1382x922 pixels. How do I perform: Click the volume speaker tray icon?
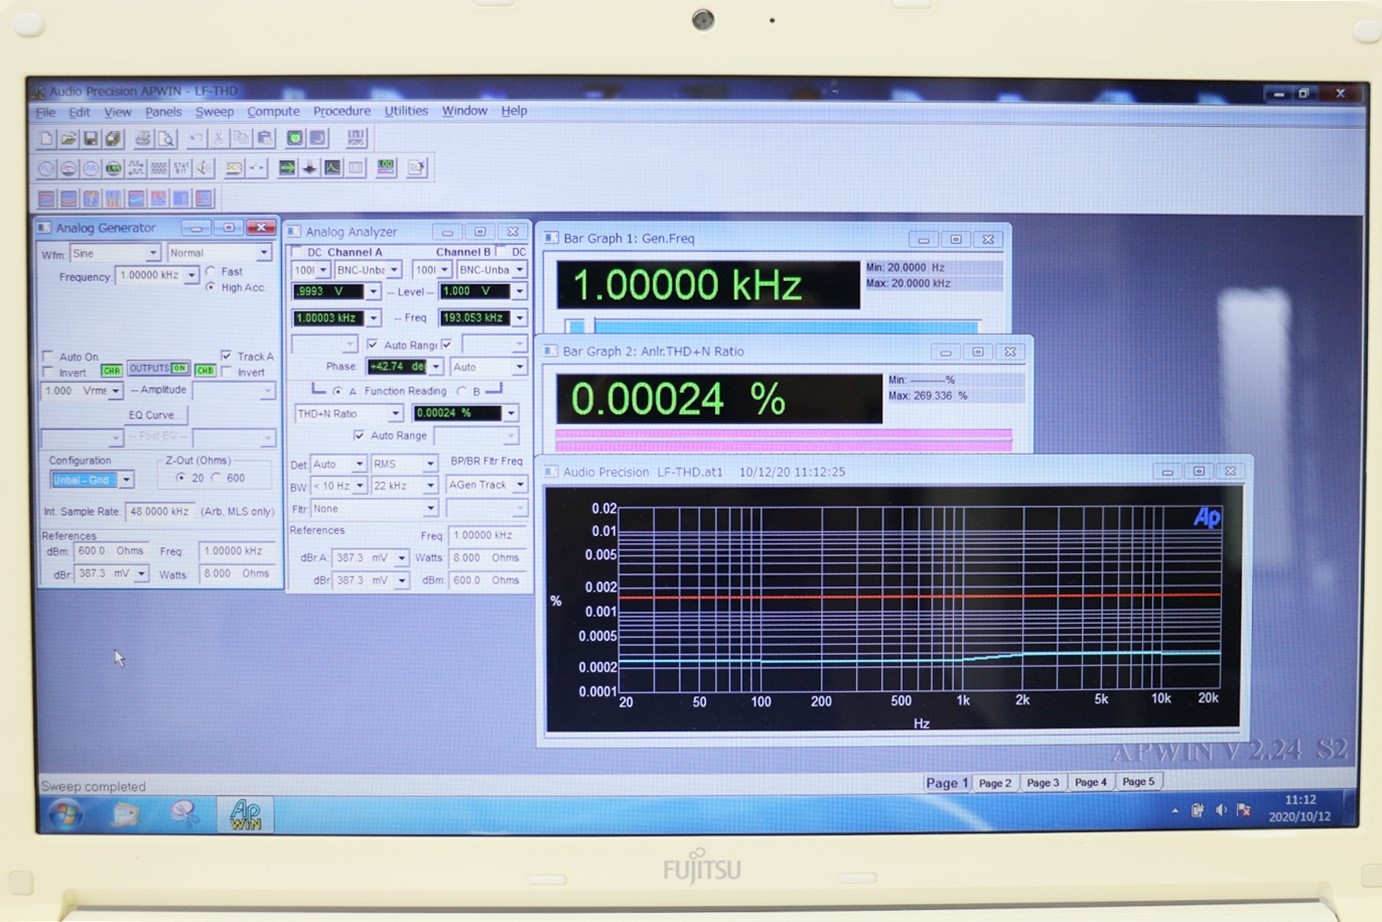[x=1221, y=810]
